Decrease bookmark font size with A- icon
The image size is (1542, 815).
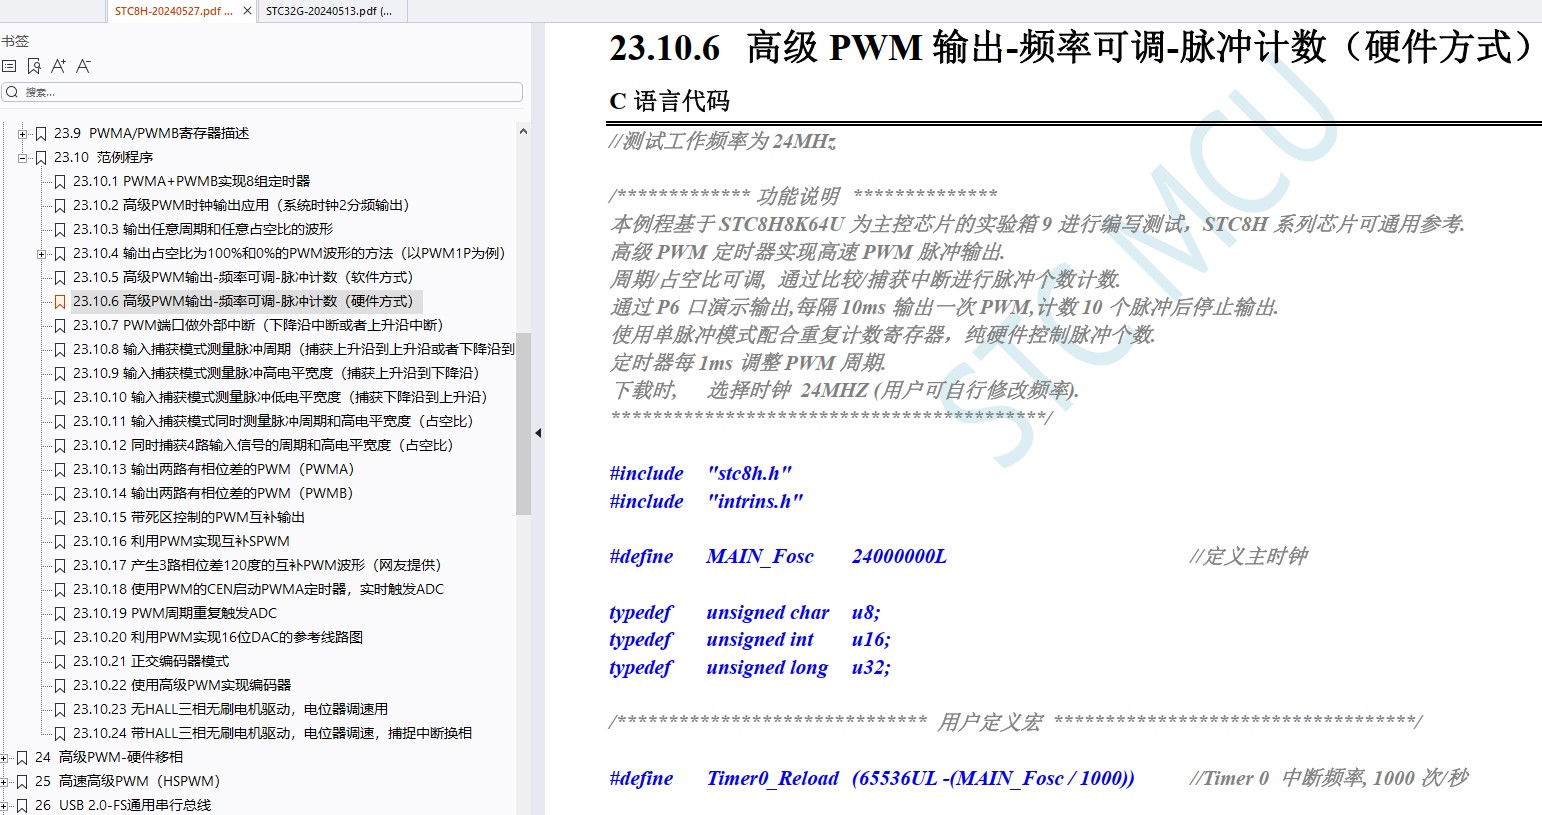click(x=84, y=66)
